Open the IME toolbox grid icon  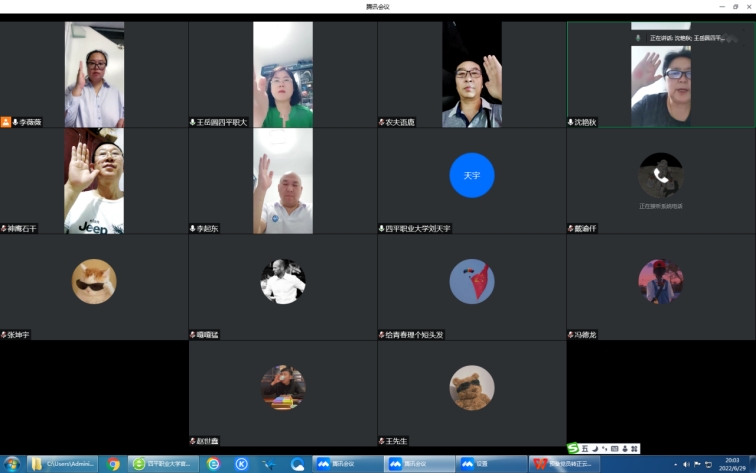pos(634,449)
